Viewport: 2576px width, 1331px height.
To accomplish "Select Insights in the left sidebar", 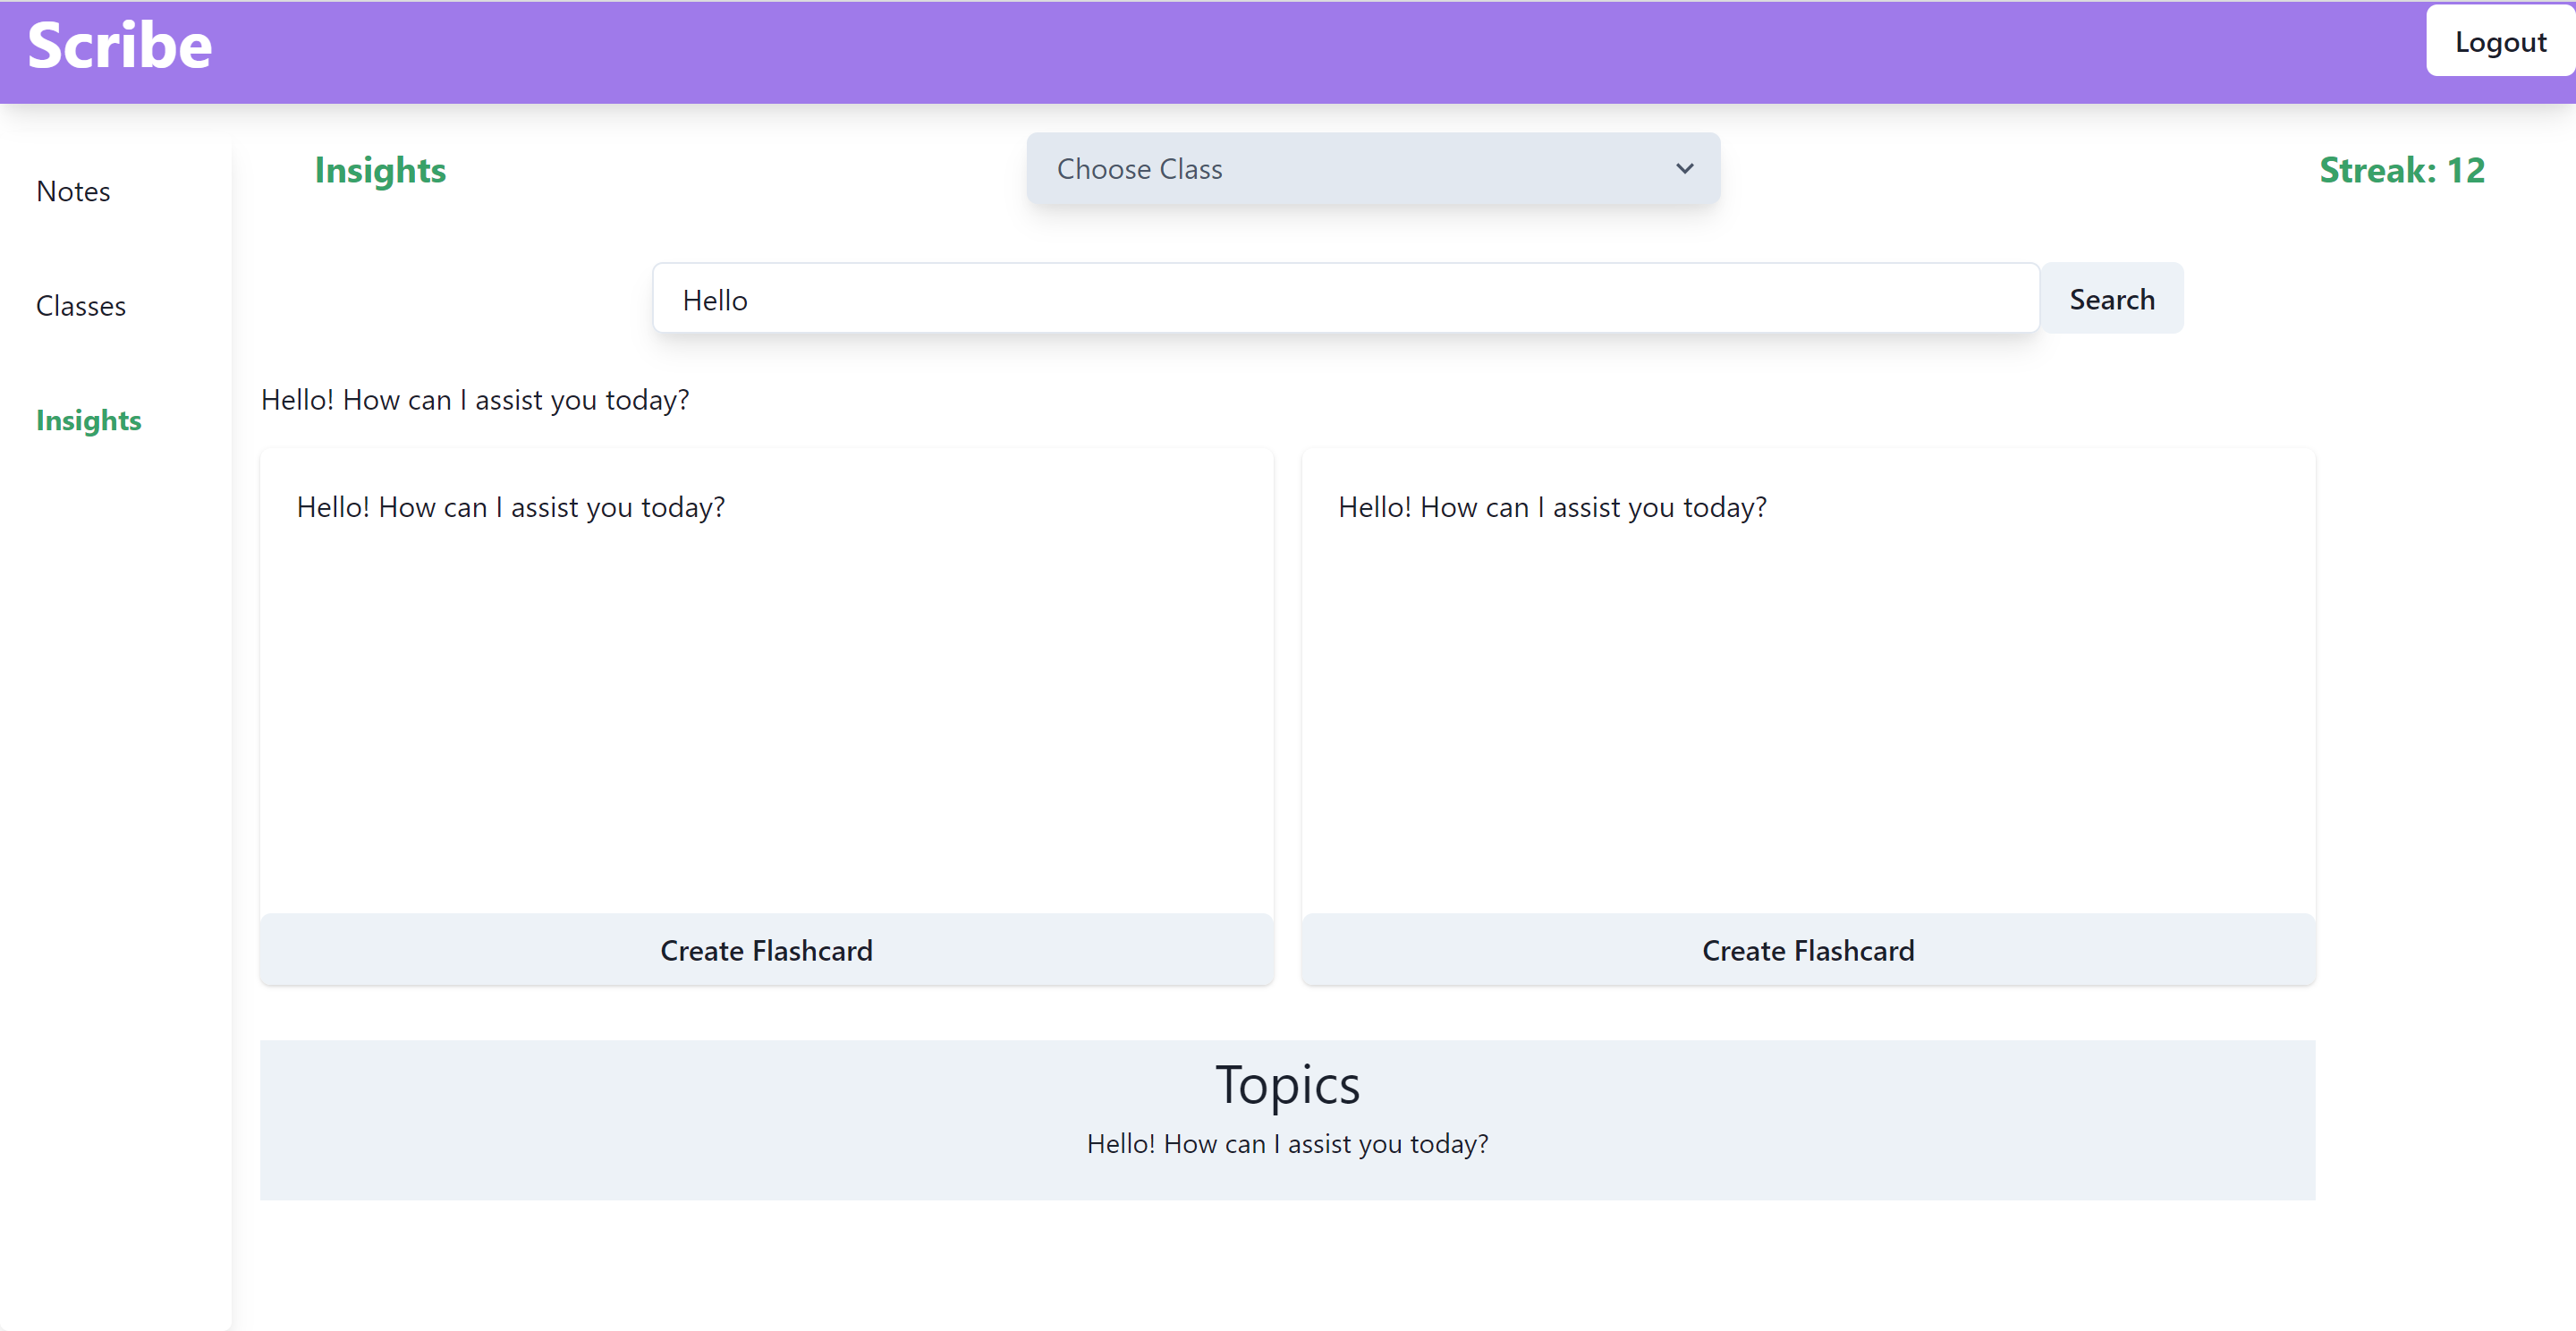I will [88, 420].
